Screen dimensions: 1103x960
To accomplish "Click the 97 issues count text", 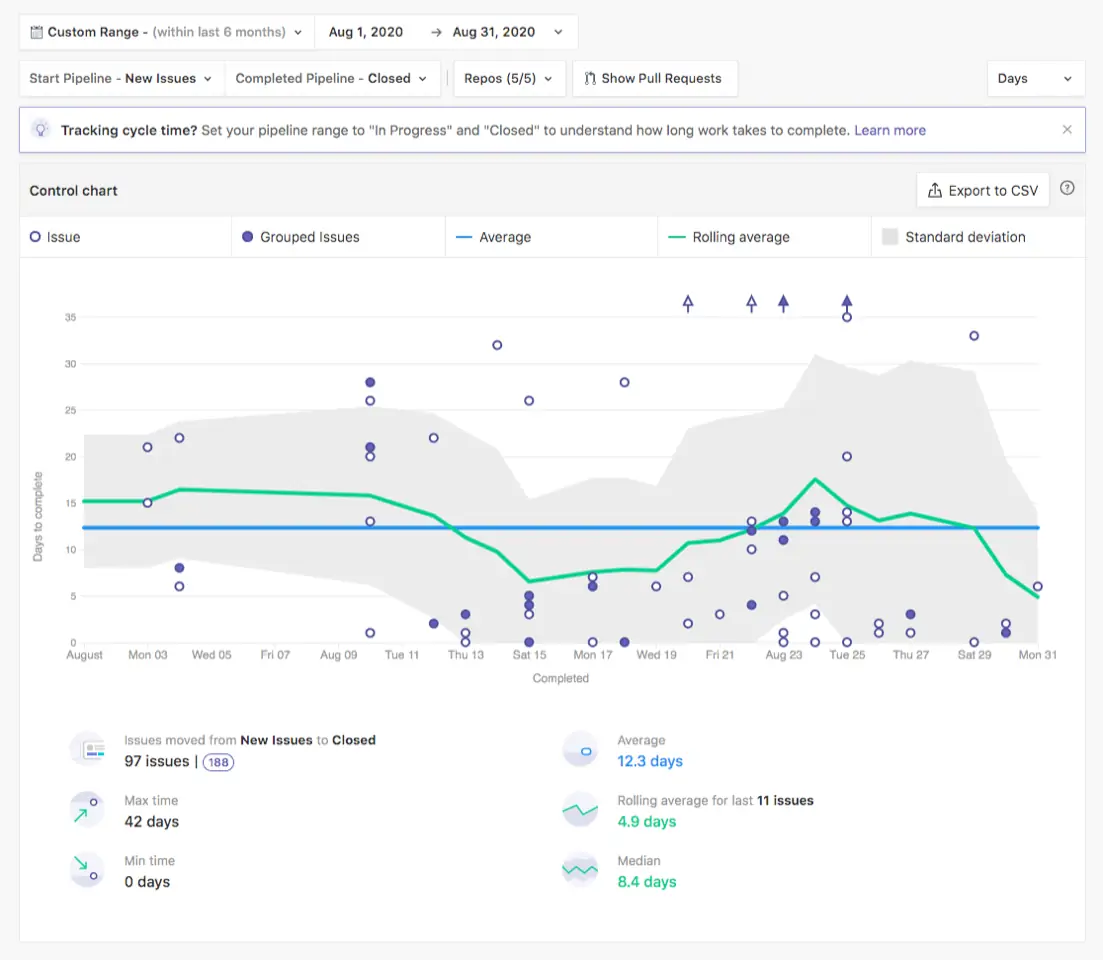I will pyautogui.click(x=157, y=761).
